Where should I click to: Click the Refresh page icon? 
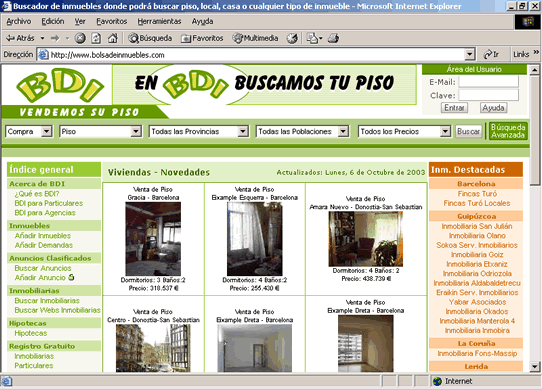pos(96,38)
